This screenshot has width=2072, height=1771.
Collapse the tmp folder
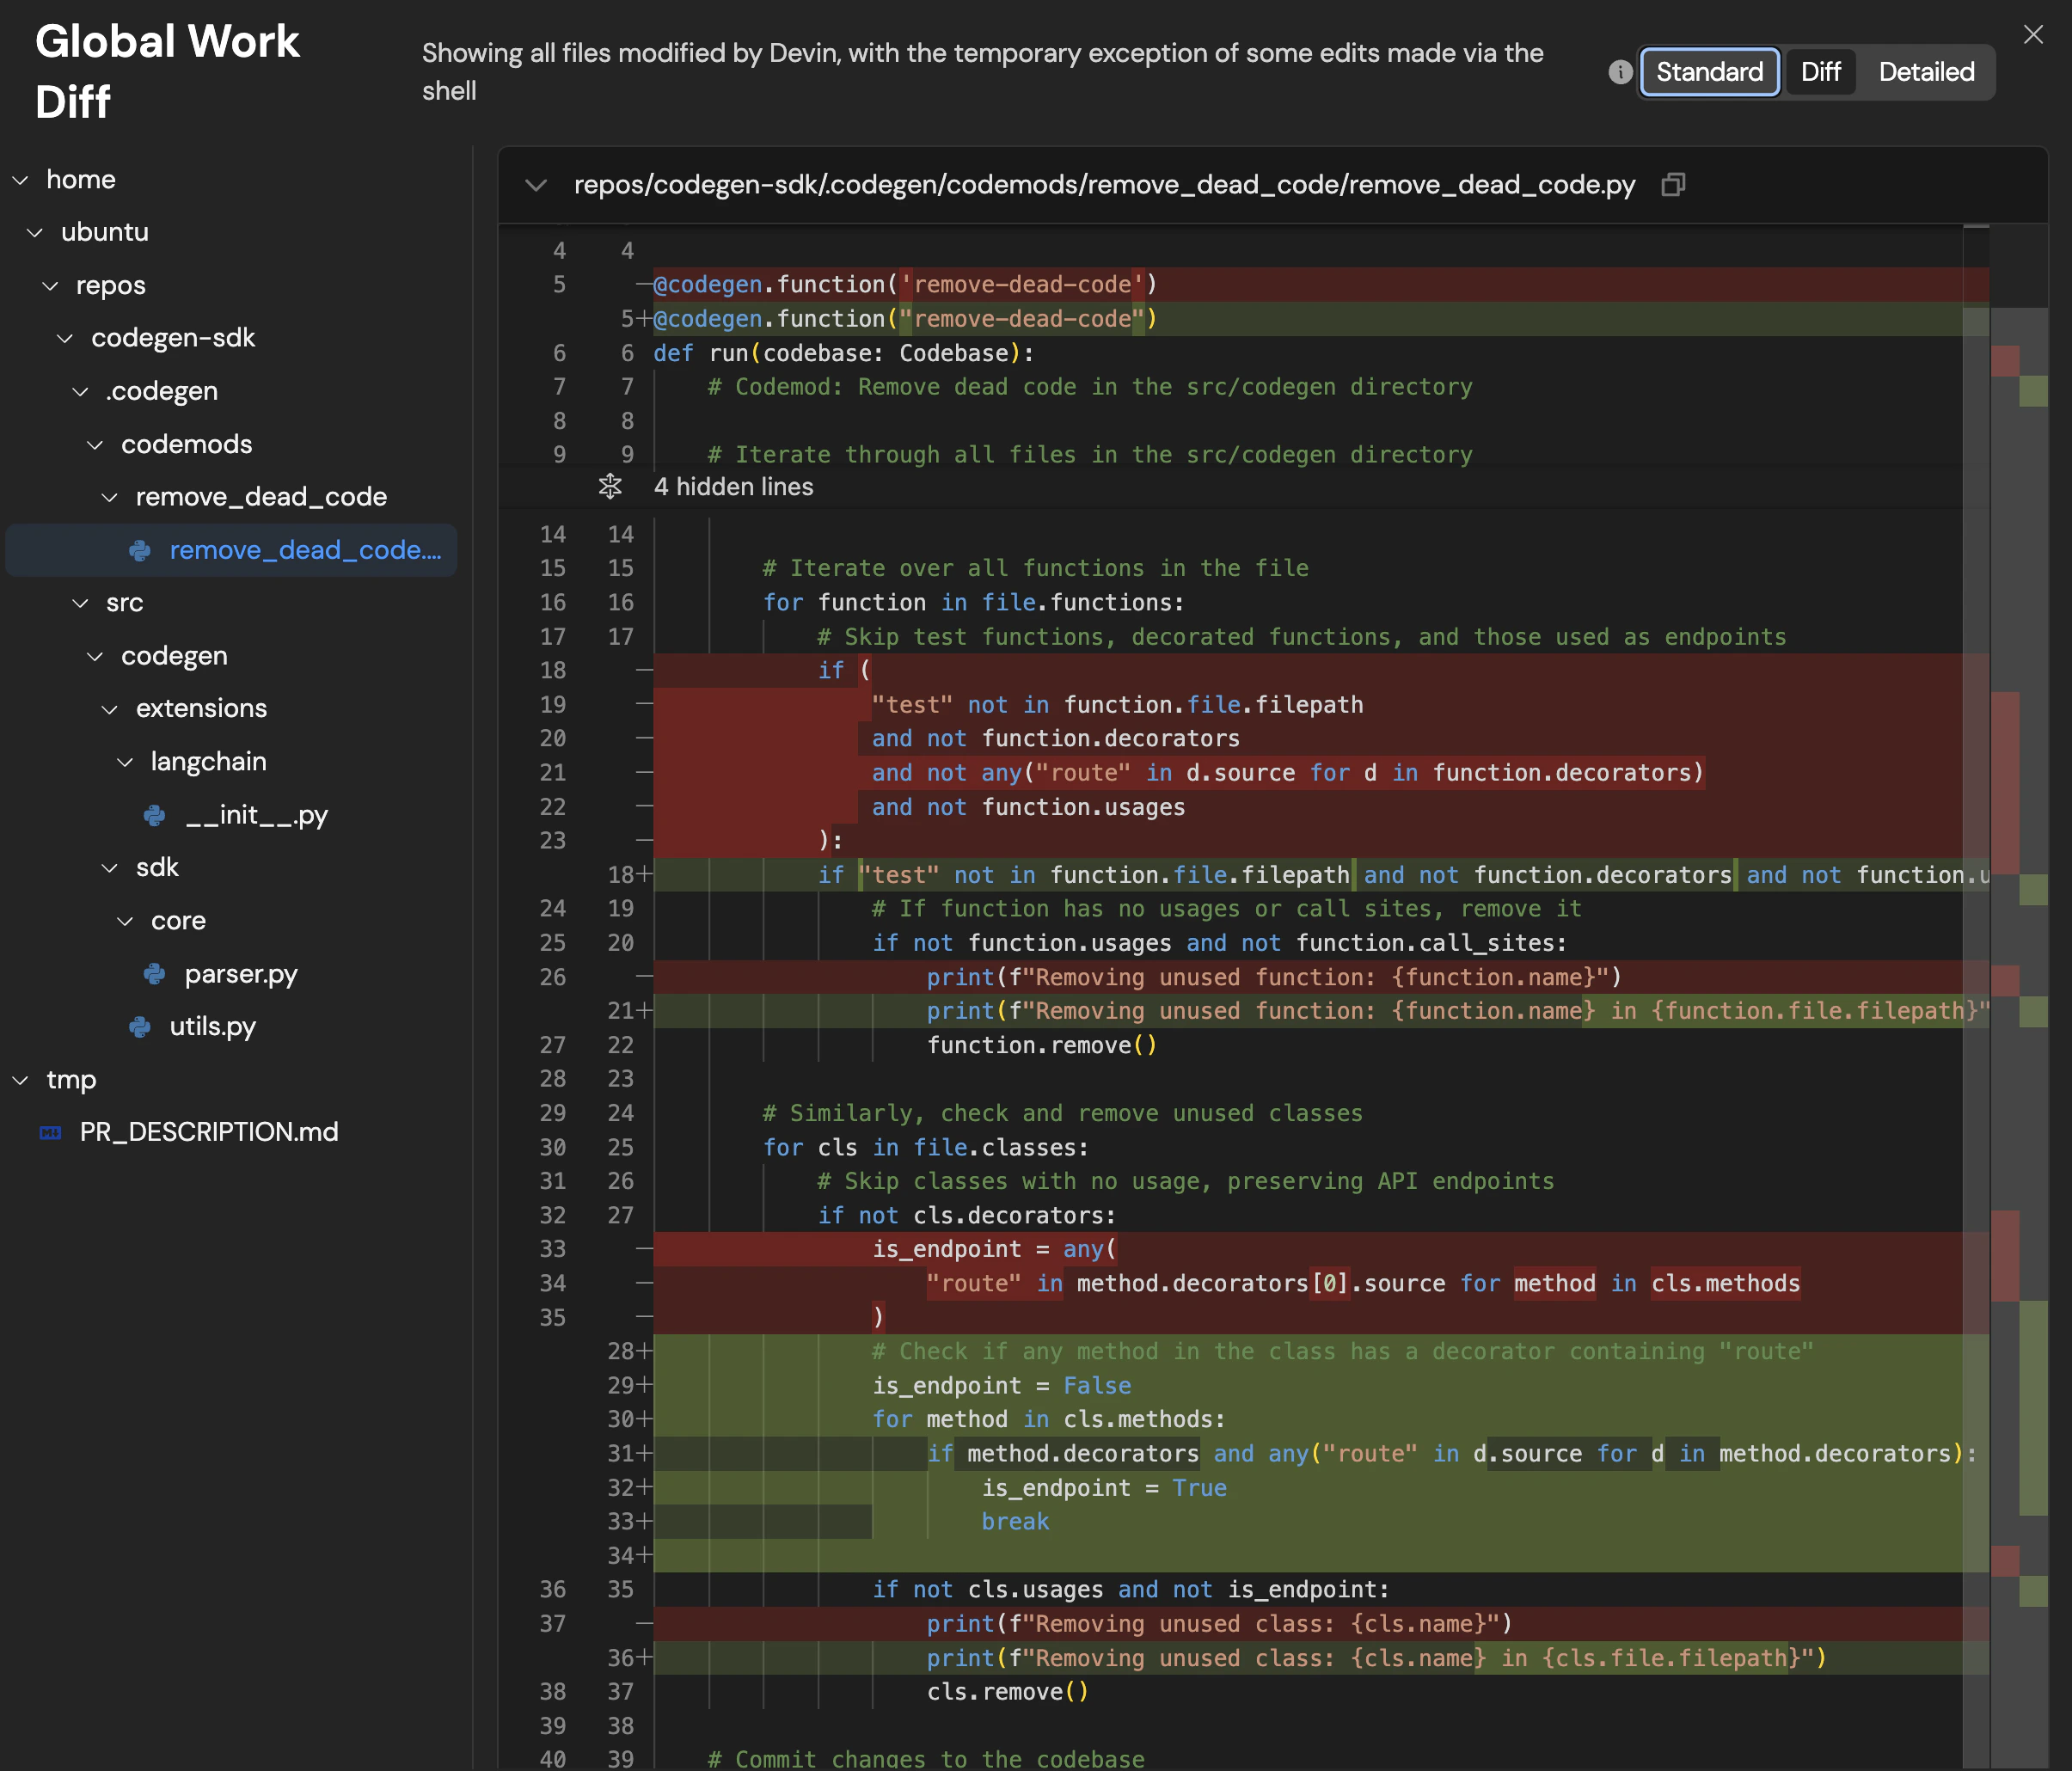pyautogui.click(x=20, y=1080)
